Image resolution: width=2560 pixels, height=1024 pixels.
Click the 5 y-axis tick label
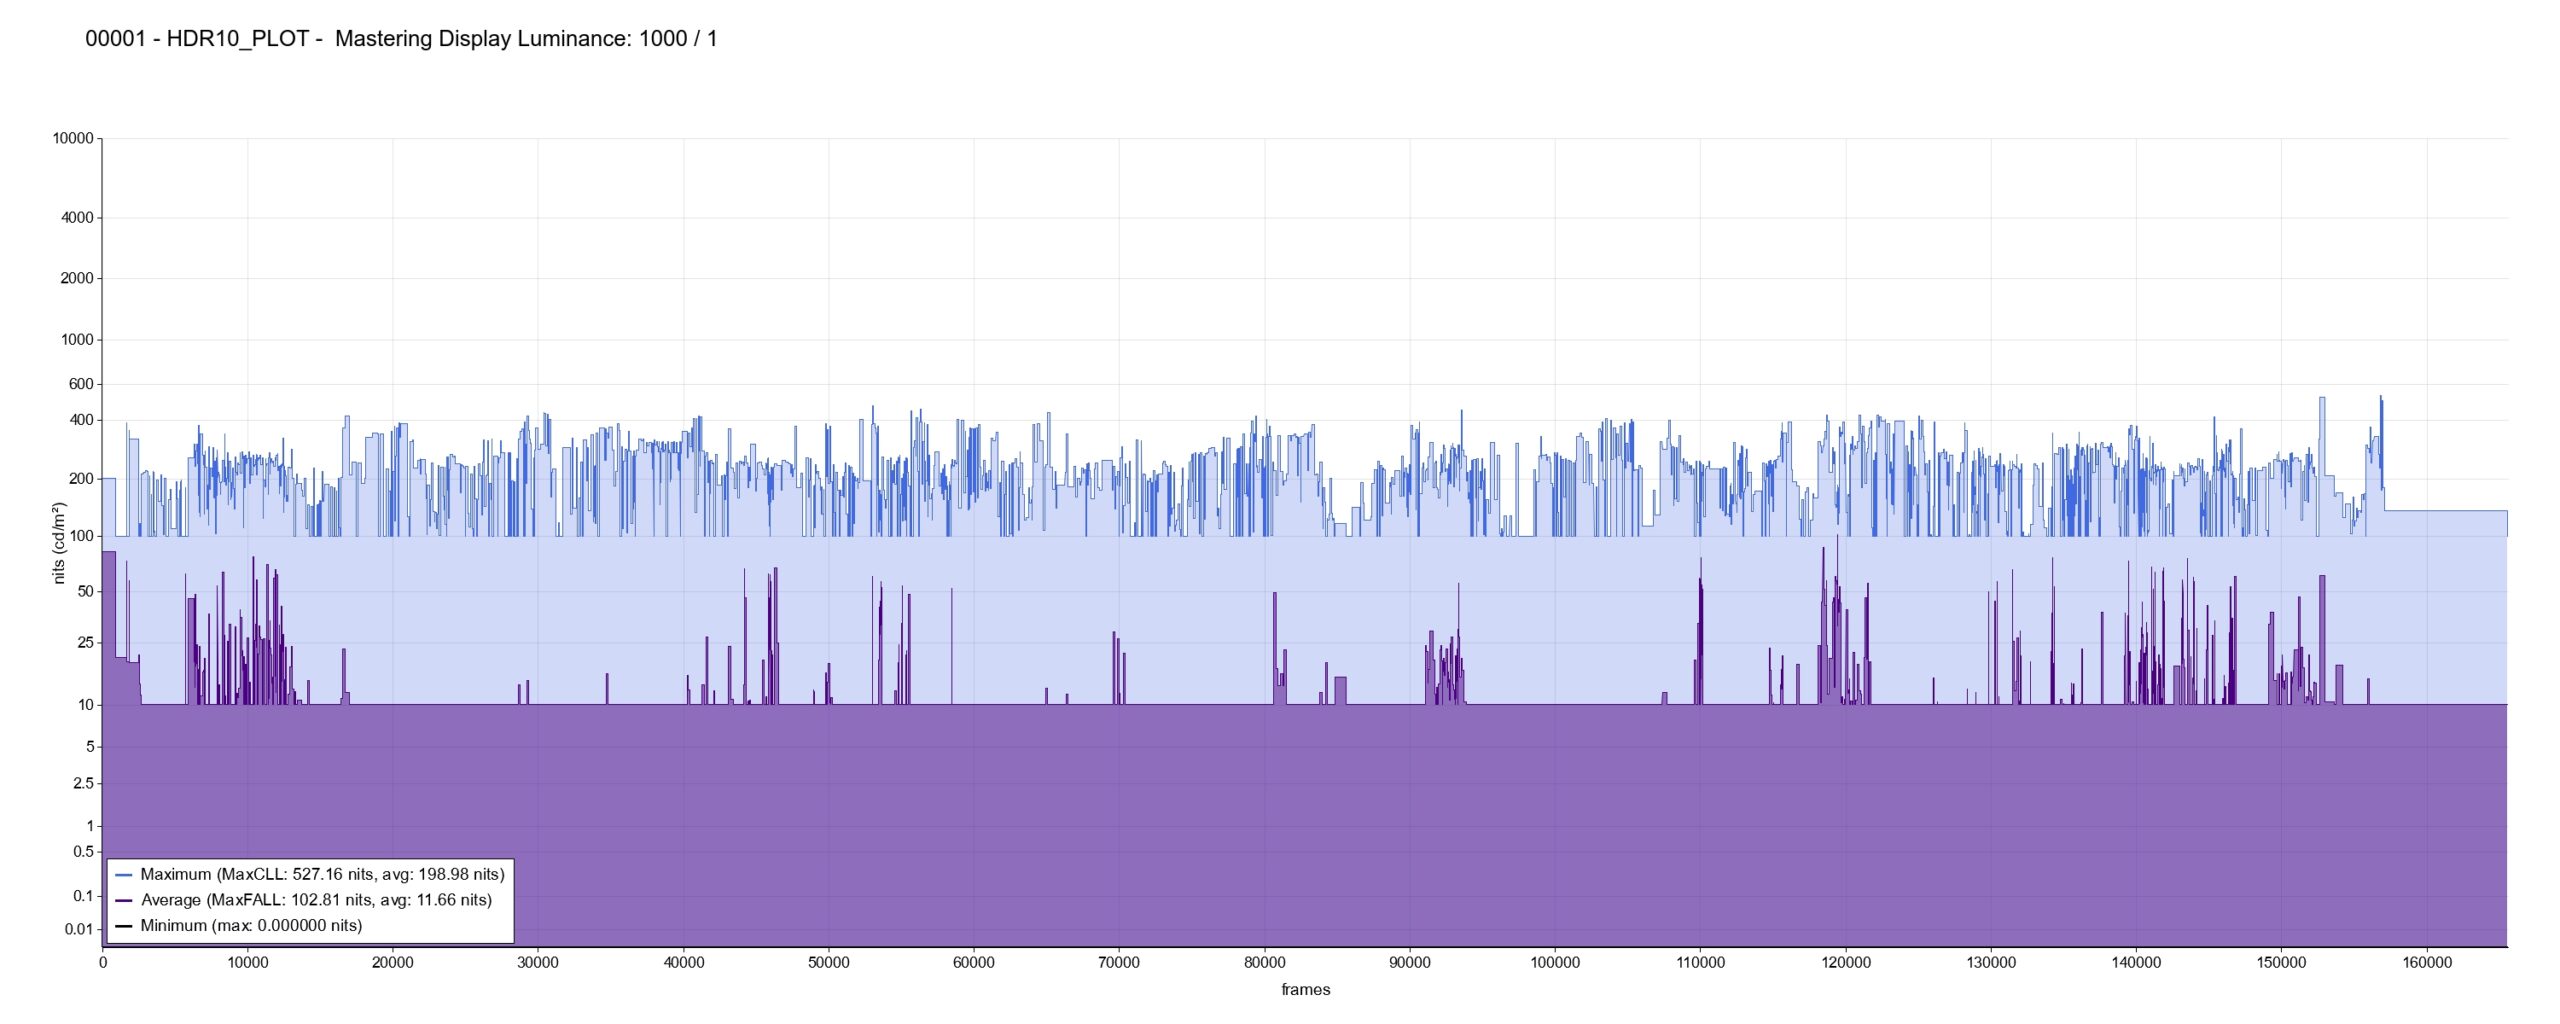click(x=90, y=747)
